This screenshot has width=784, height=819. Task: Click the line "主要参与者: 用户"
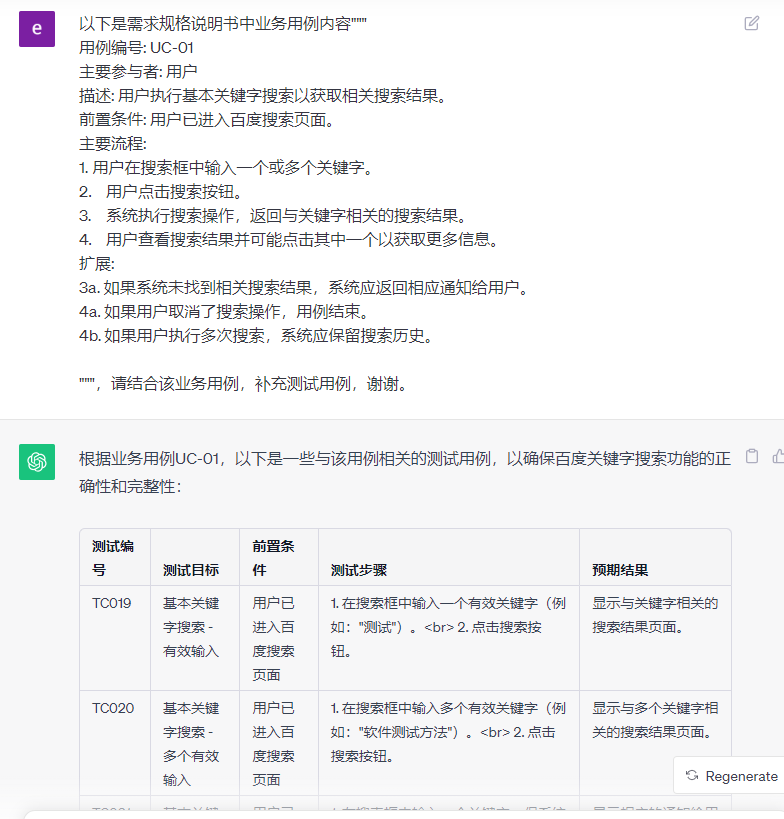pyautogui.click(x=138, y=72)
